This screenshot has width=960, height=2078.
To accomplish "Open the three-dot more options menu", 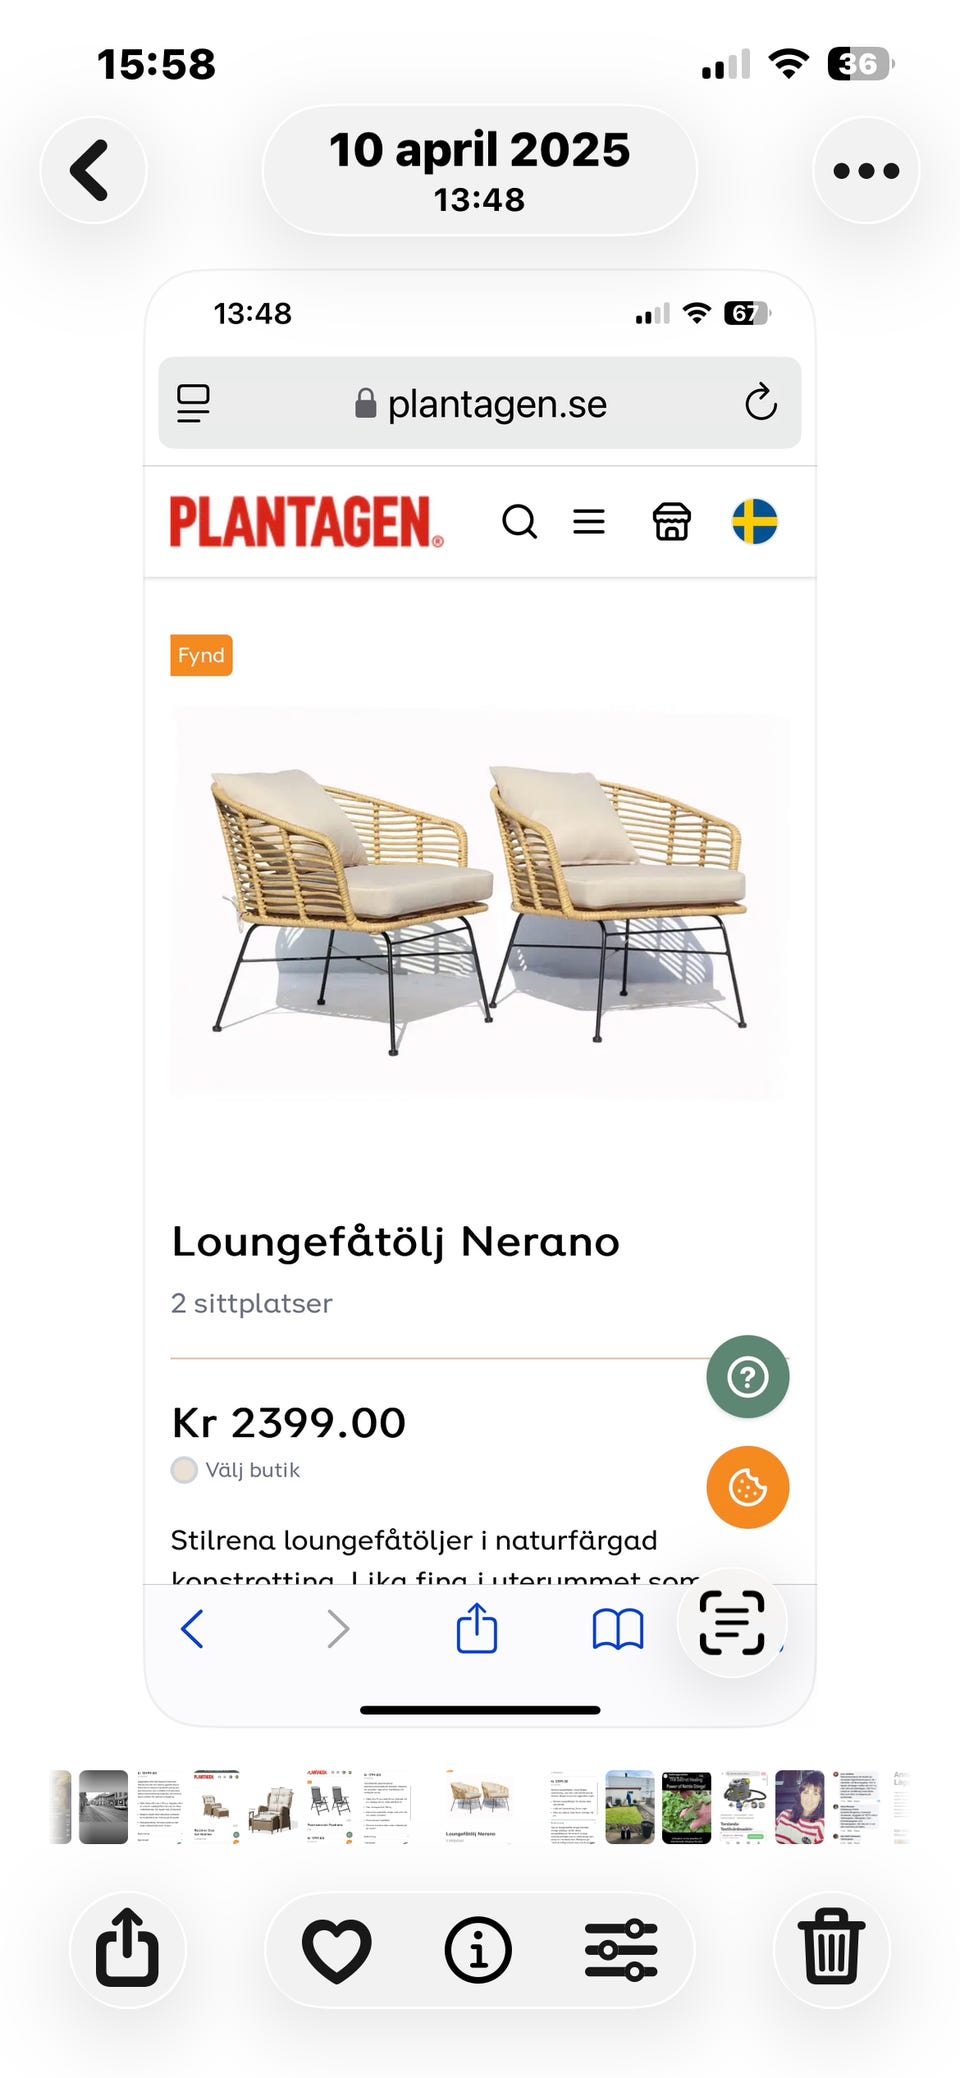I will pyautogui.click(x=866, y=170).
